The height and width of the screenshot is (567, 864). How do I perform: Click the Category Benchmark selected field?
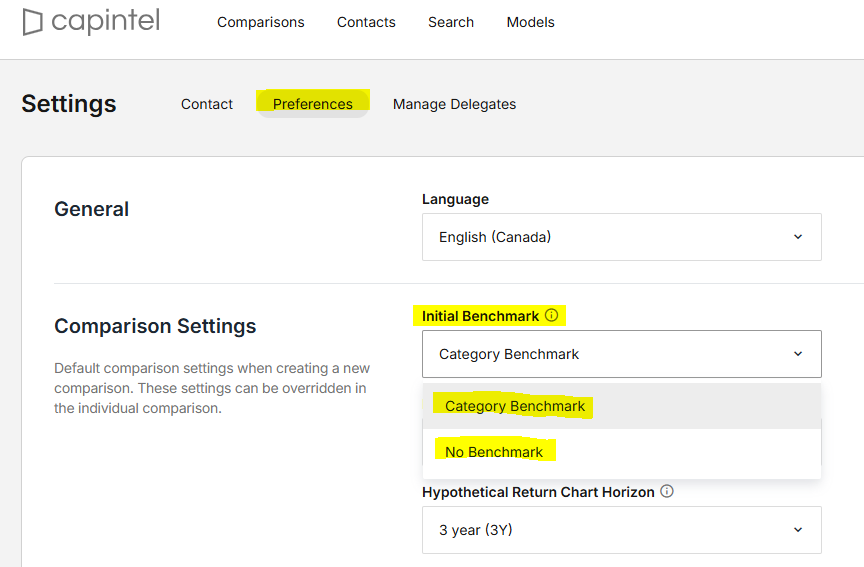point(622,354)
